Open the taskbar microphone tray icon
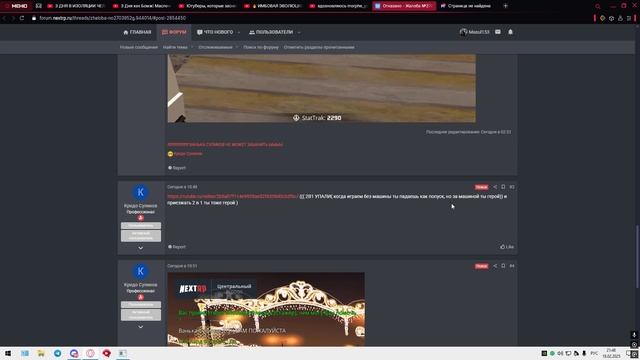This screenshot has width=640, height=360. [584, 353]
